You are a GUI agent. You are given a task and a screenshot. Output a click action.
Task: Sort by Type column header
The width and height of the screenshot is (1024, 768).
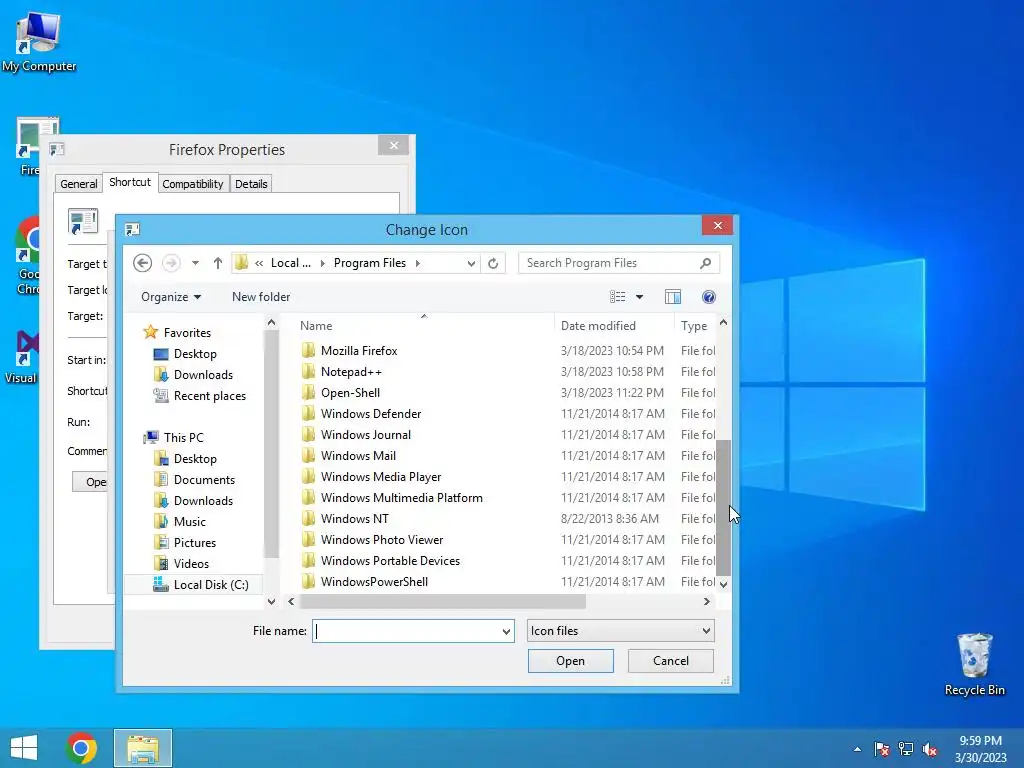pyautogui.click(x=695, y=326)
